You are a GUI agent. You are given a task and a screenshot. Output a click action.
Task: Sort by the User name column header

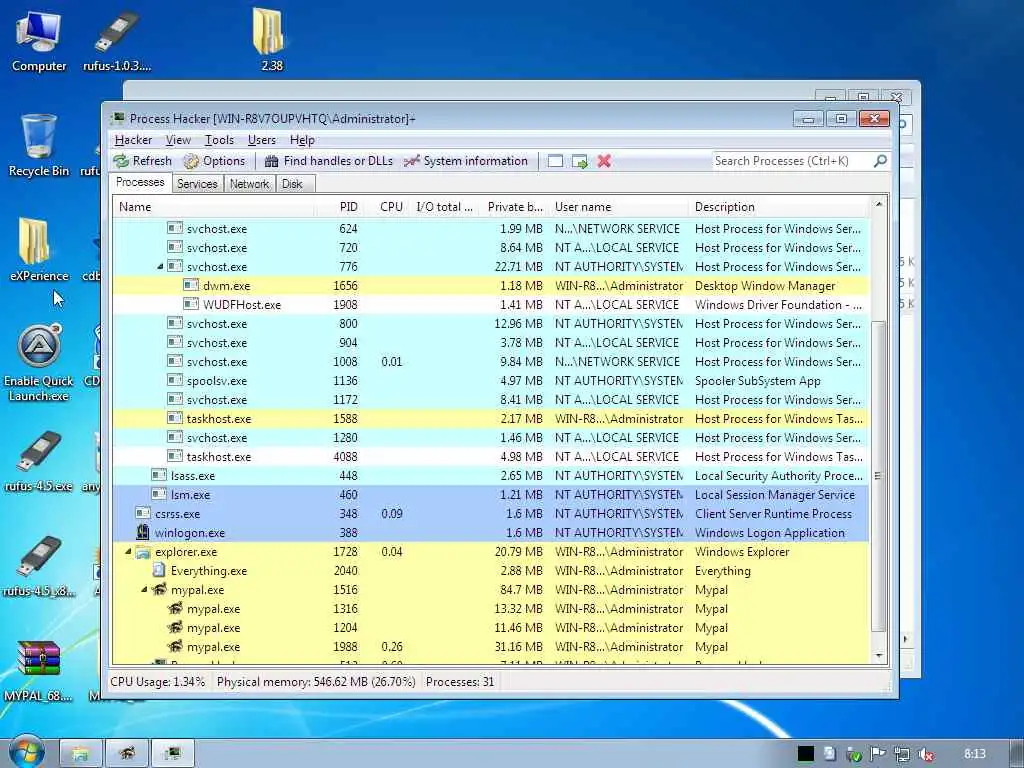point(618,207)
